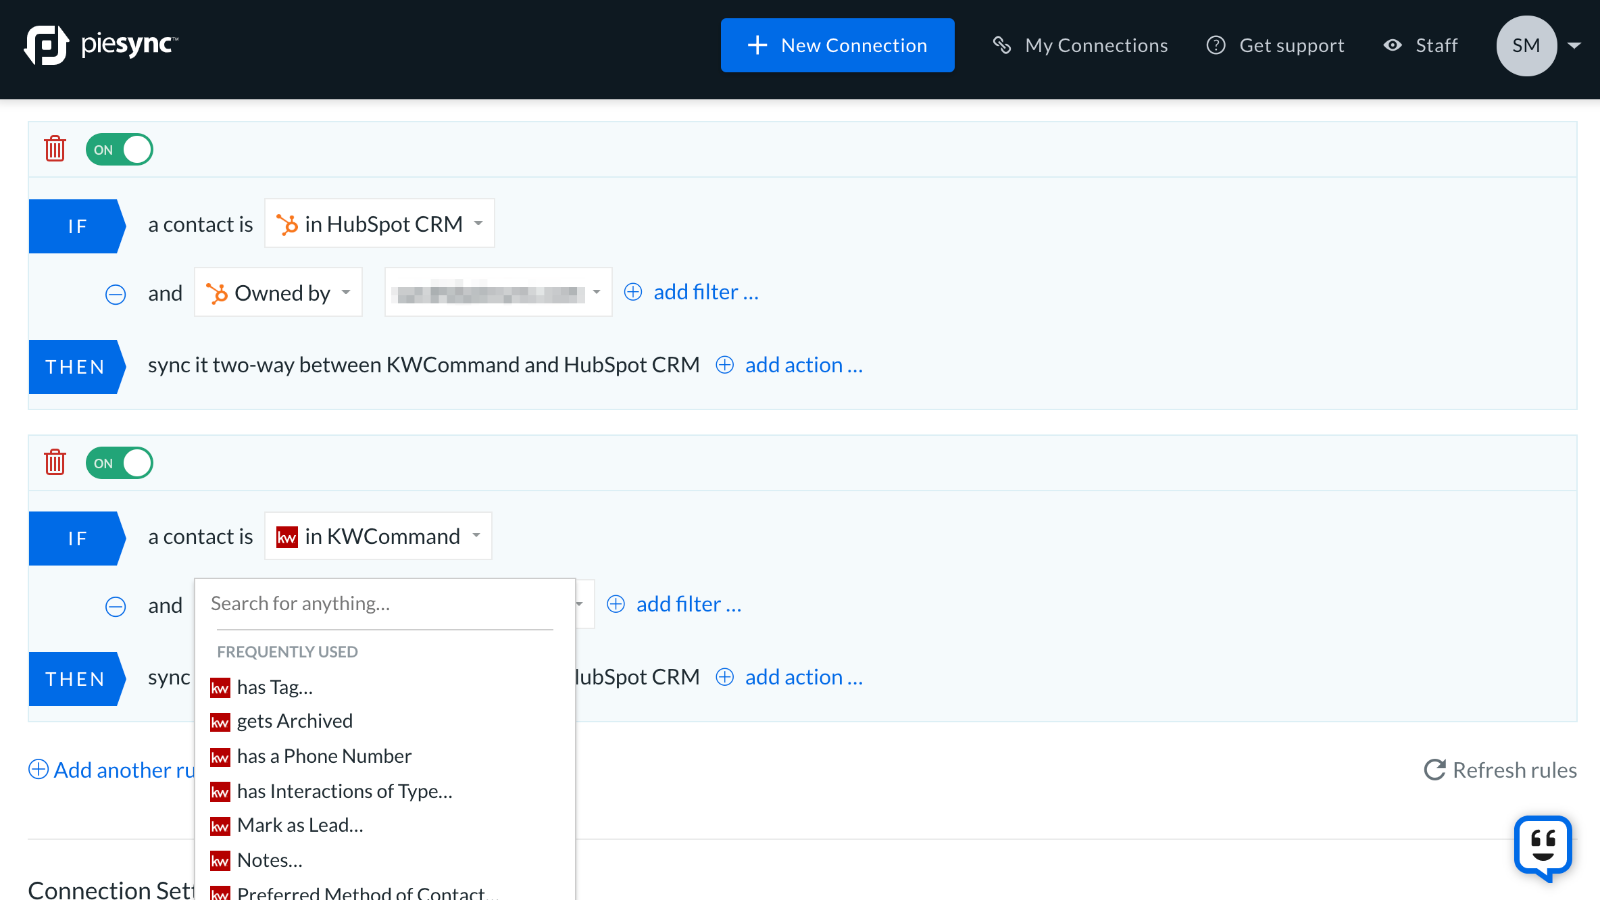Viewport: 1600px width, 900px height.
Task: Click the Staff link
Action: click(1420, 45)
